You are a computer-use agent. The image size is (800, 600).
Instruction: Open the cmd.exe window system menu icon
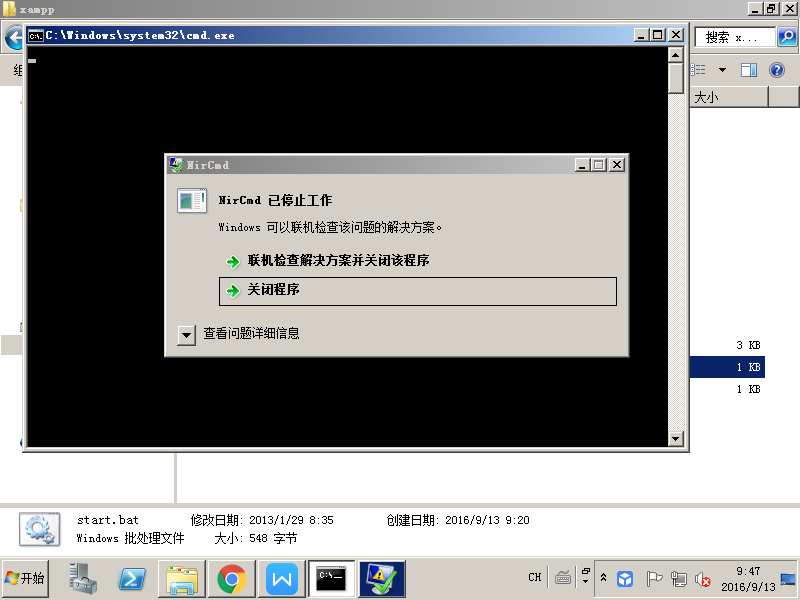click(36, 35)
